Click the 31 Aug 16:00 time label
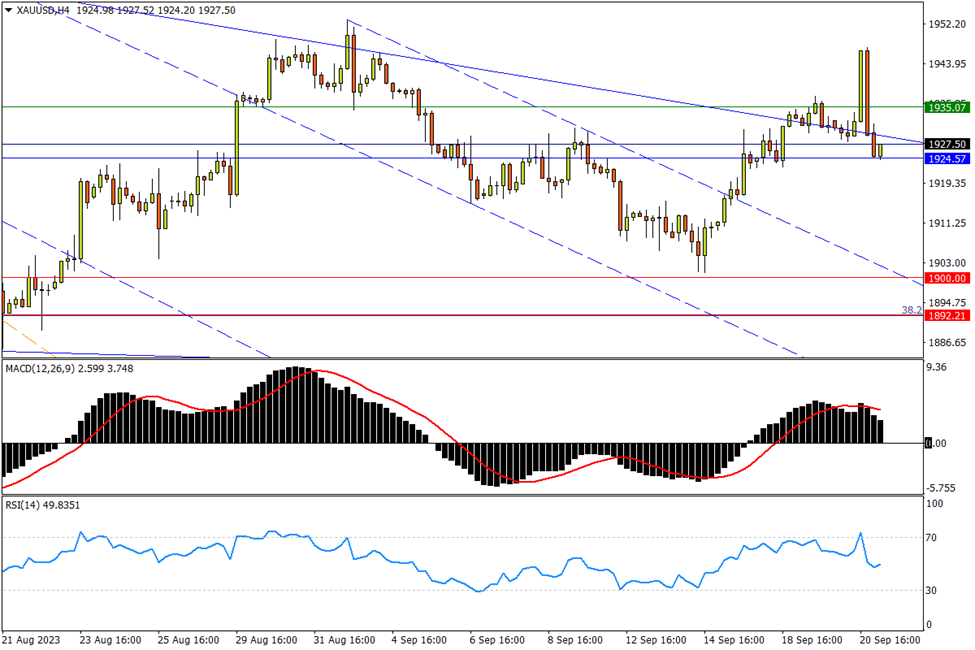 [343, 639]
